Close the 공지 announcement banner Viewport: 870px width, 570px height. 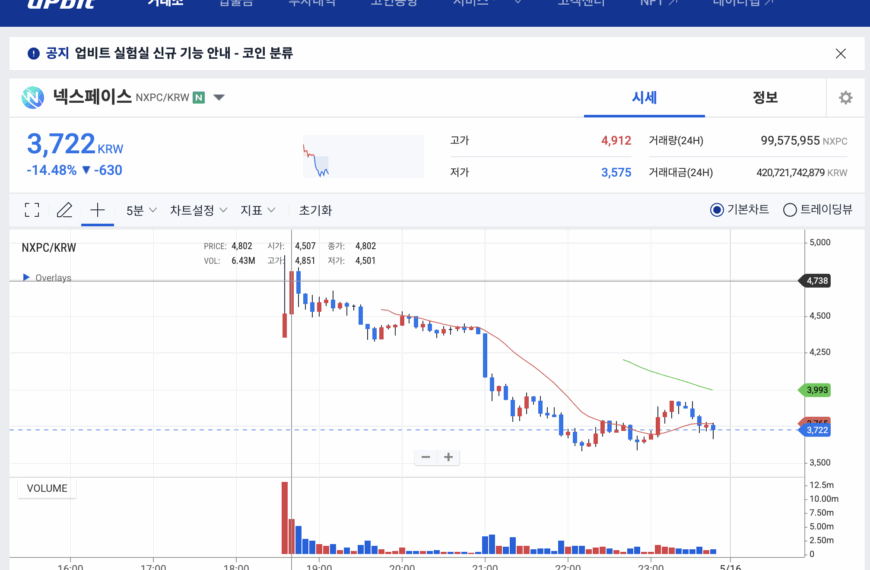(841, 53)
